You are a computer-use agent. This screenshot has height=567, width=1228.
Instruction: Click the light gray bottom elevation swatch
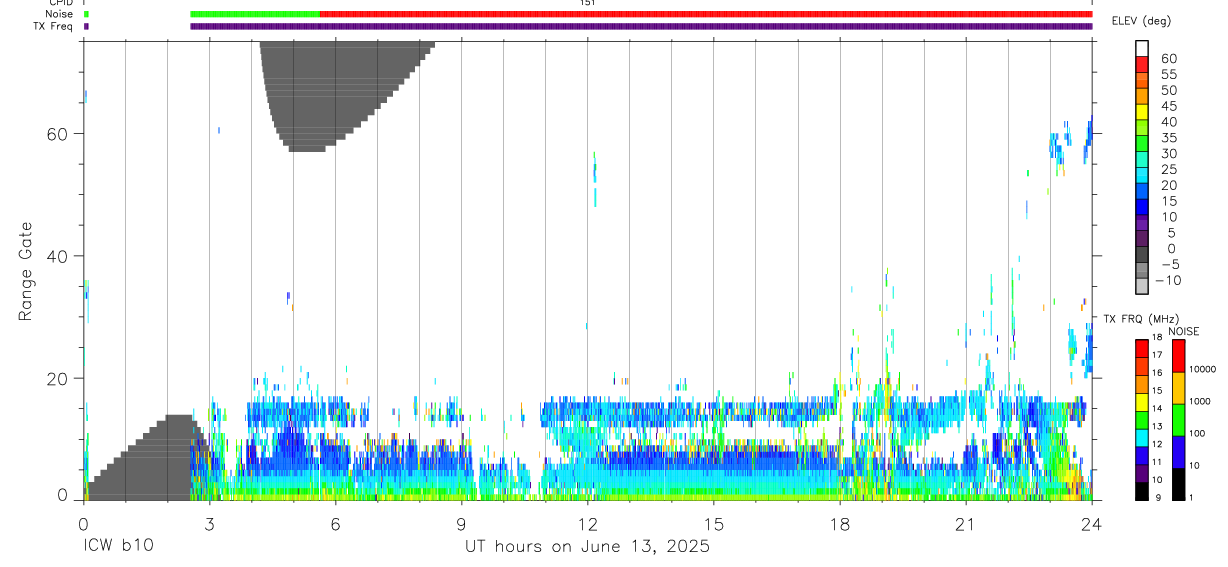(1142, 287)
